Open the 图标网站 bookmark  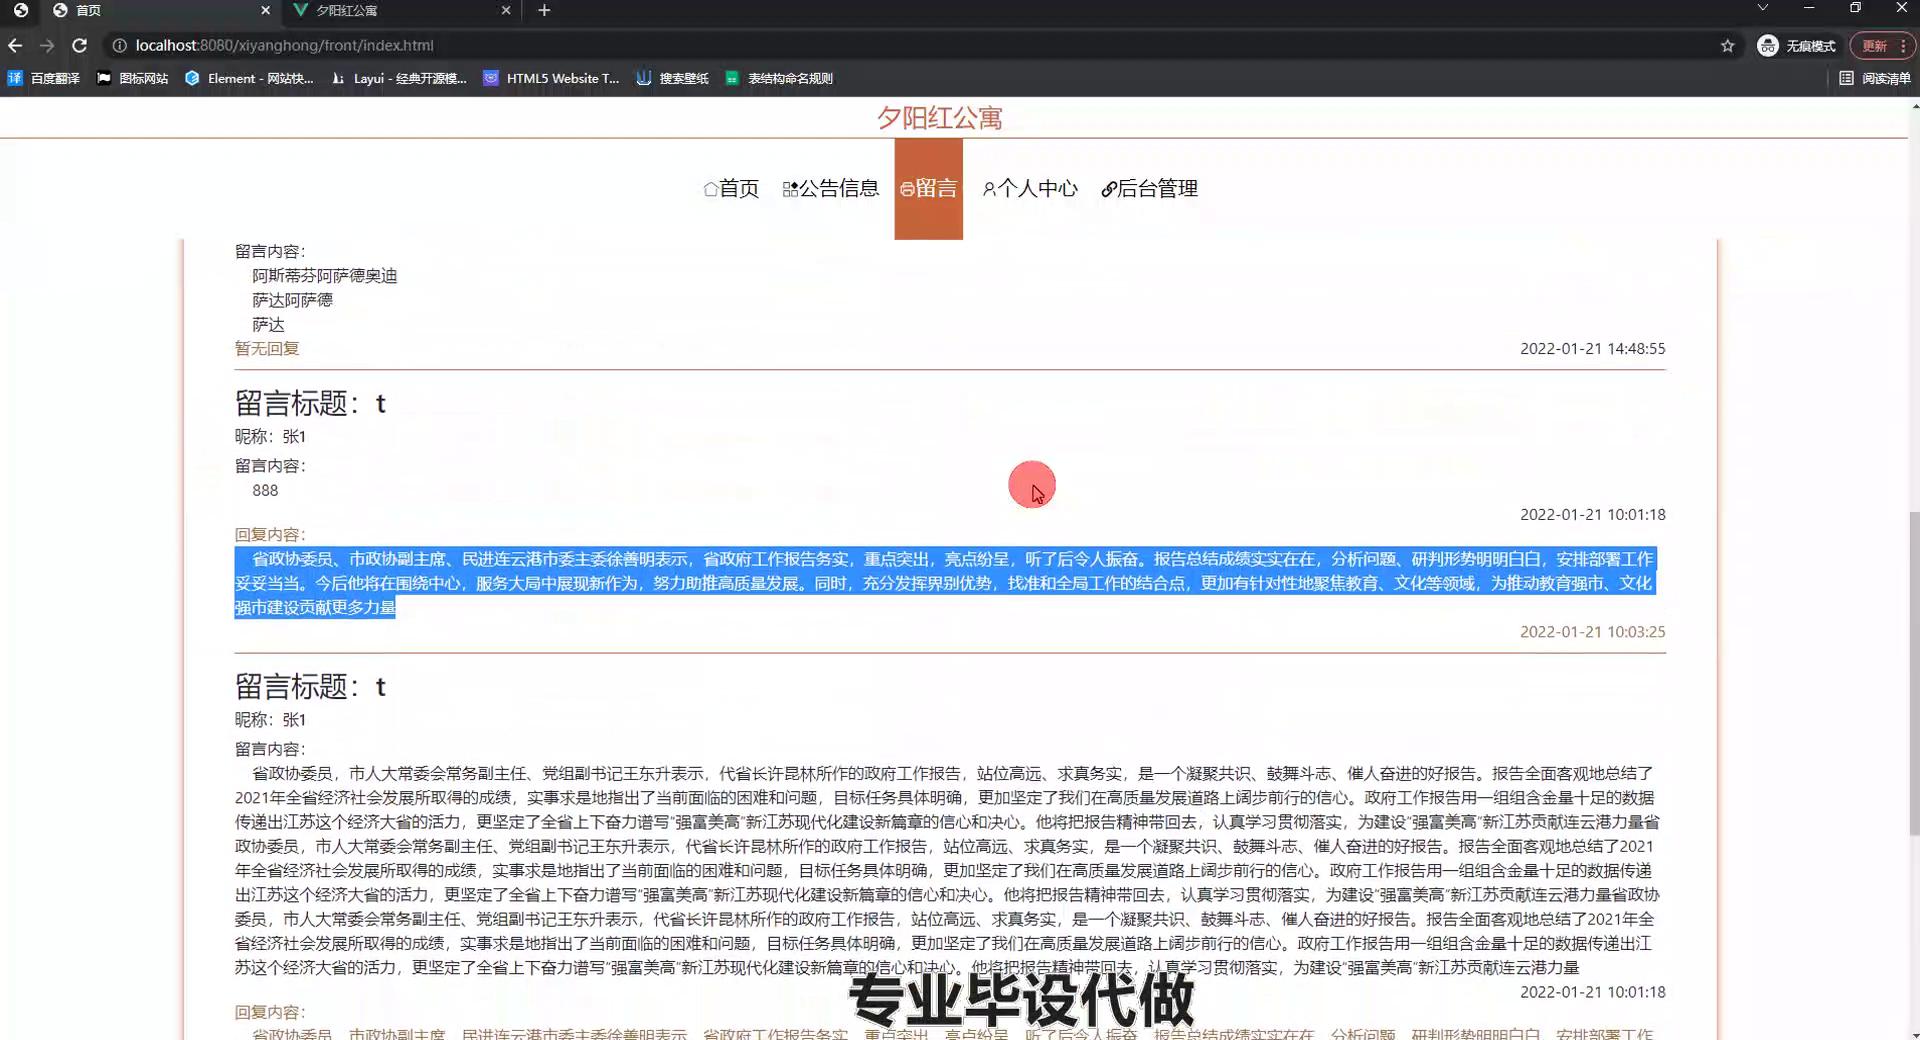132,78
